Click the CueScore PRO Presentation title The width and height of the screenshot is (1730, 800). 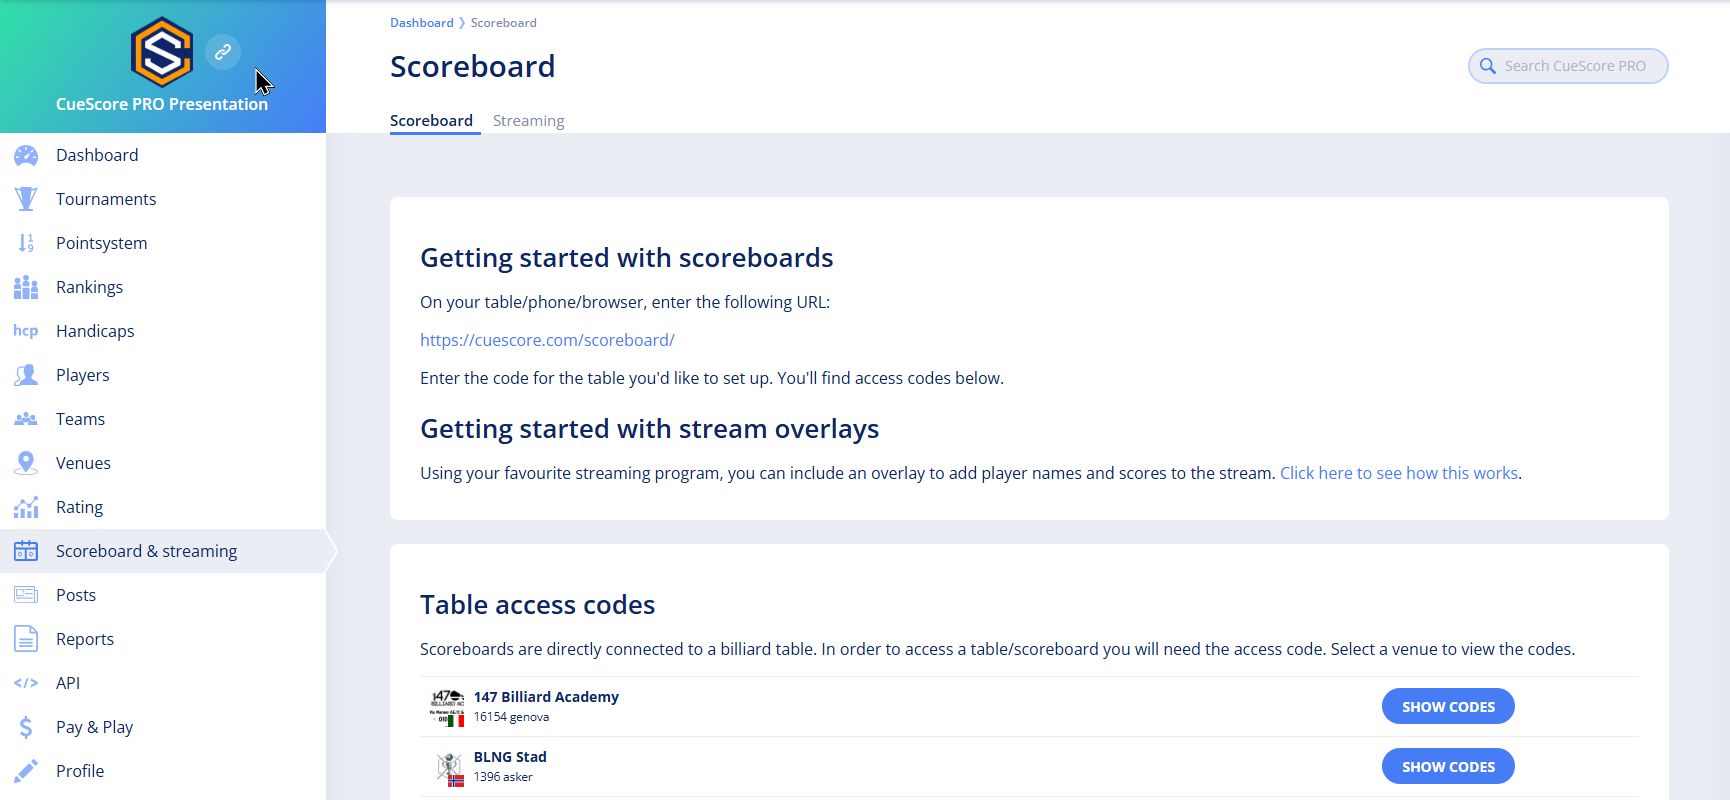pyautogui.click(x=162, y=104)
